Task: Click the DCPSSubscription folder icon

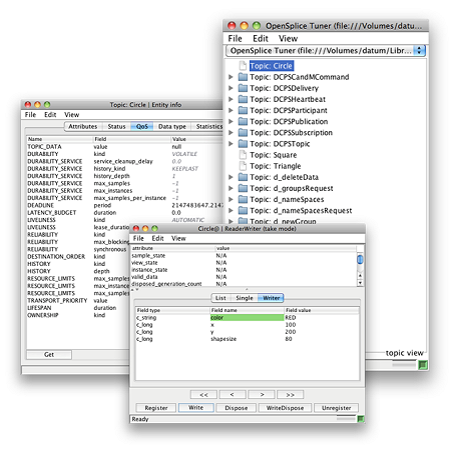Action: click(243, 133)
